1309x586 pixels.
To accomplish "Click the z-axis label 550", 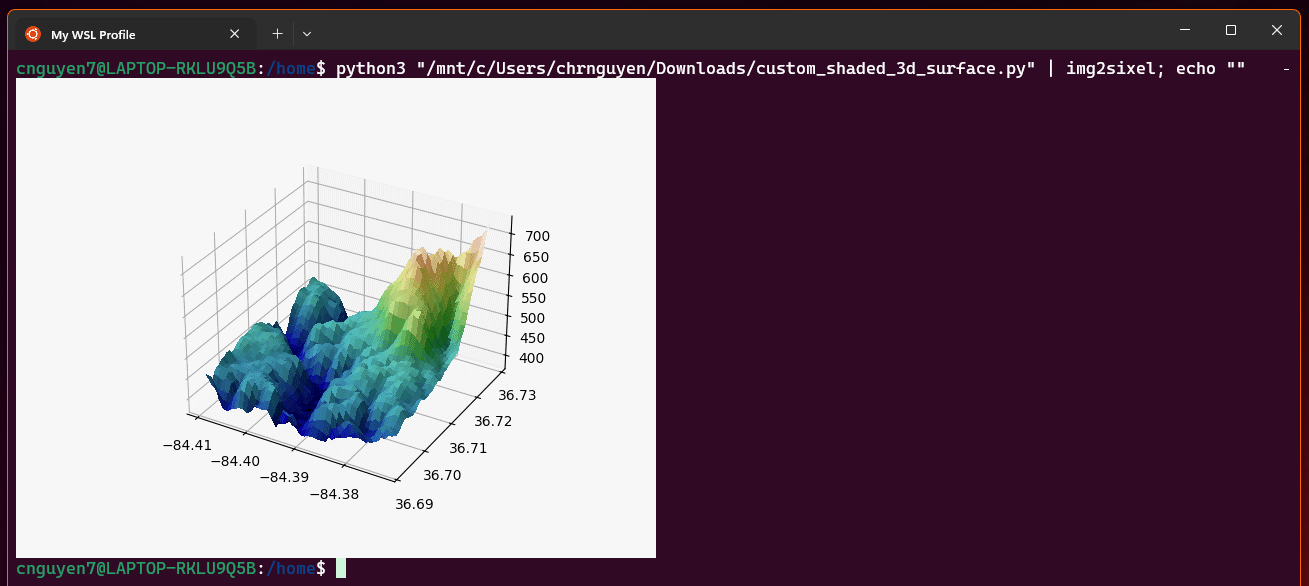I will (x=532, y=298).
